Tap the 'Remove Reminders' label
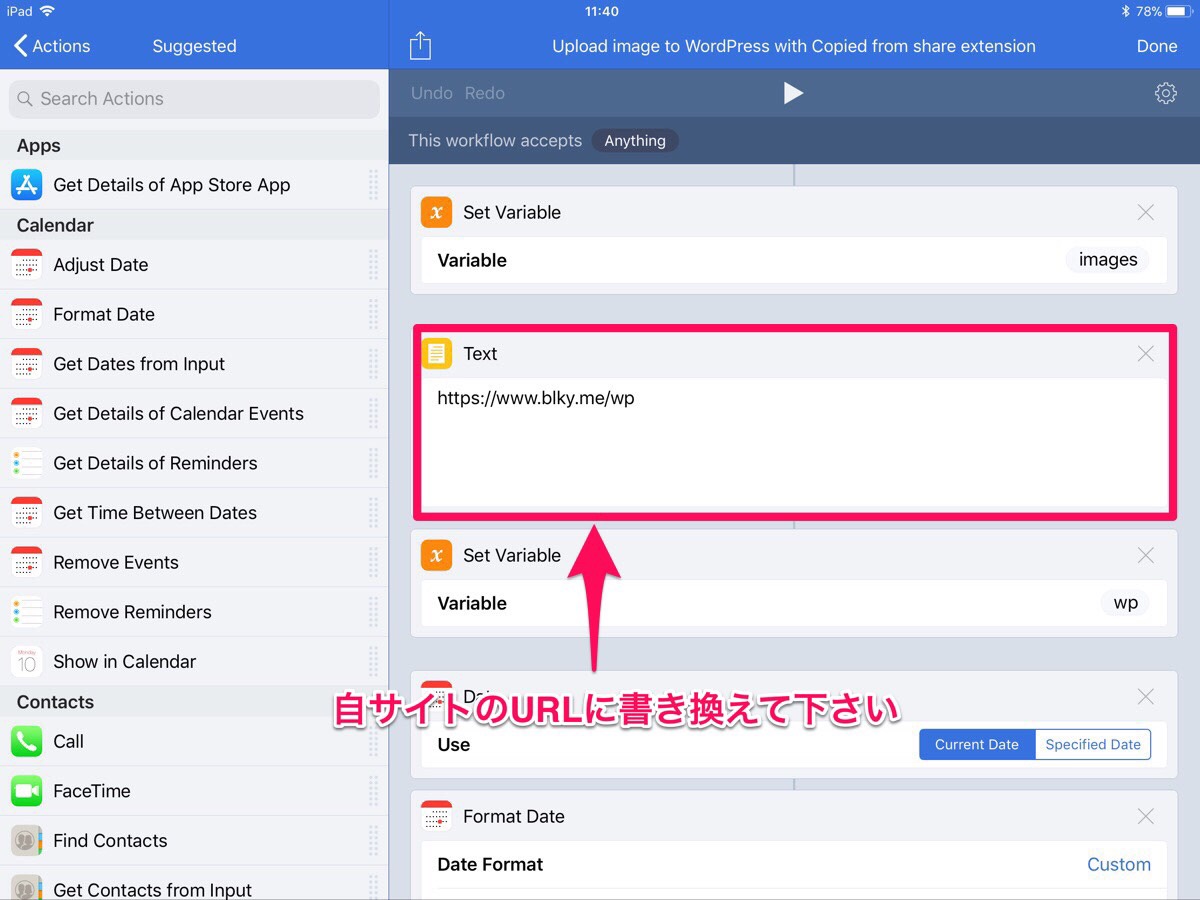 132,612
